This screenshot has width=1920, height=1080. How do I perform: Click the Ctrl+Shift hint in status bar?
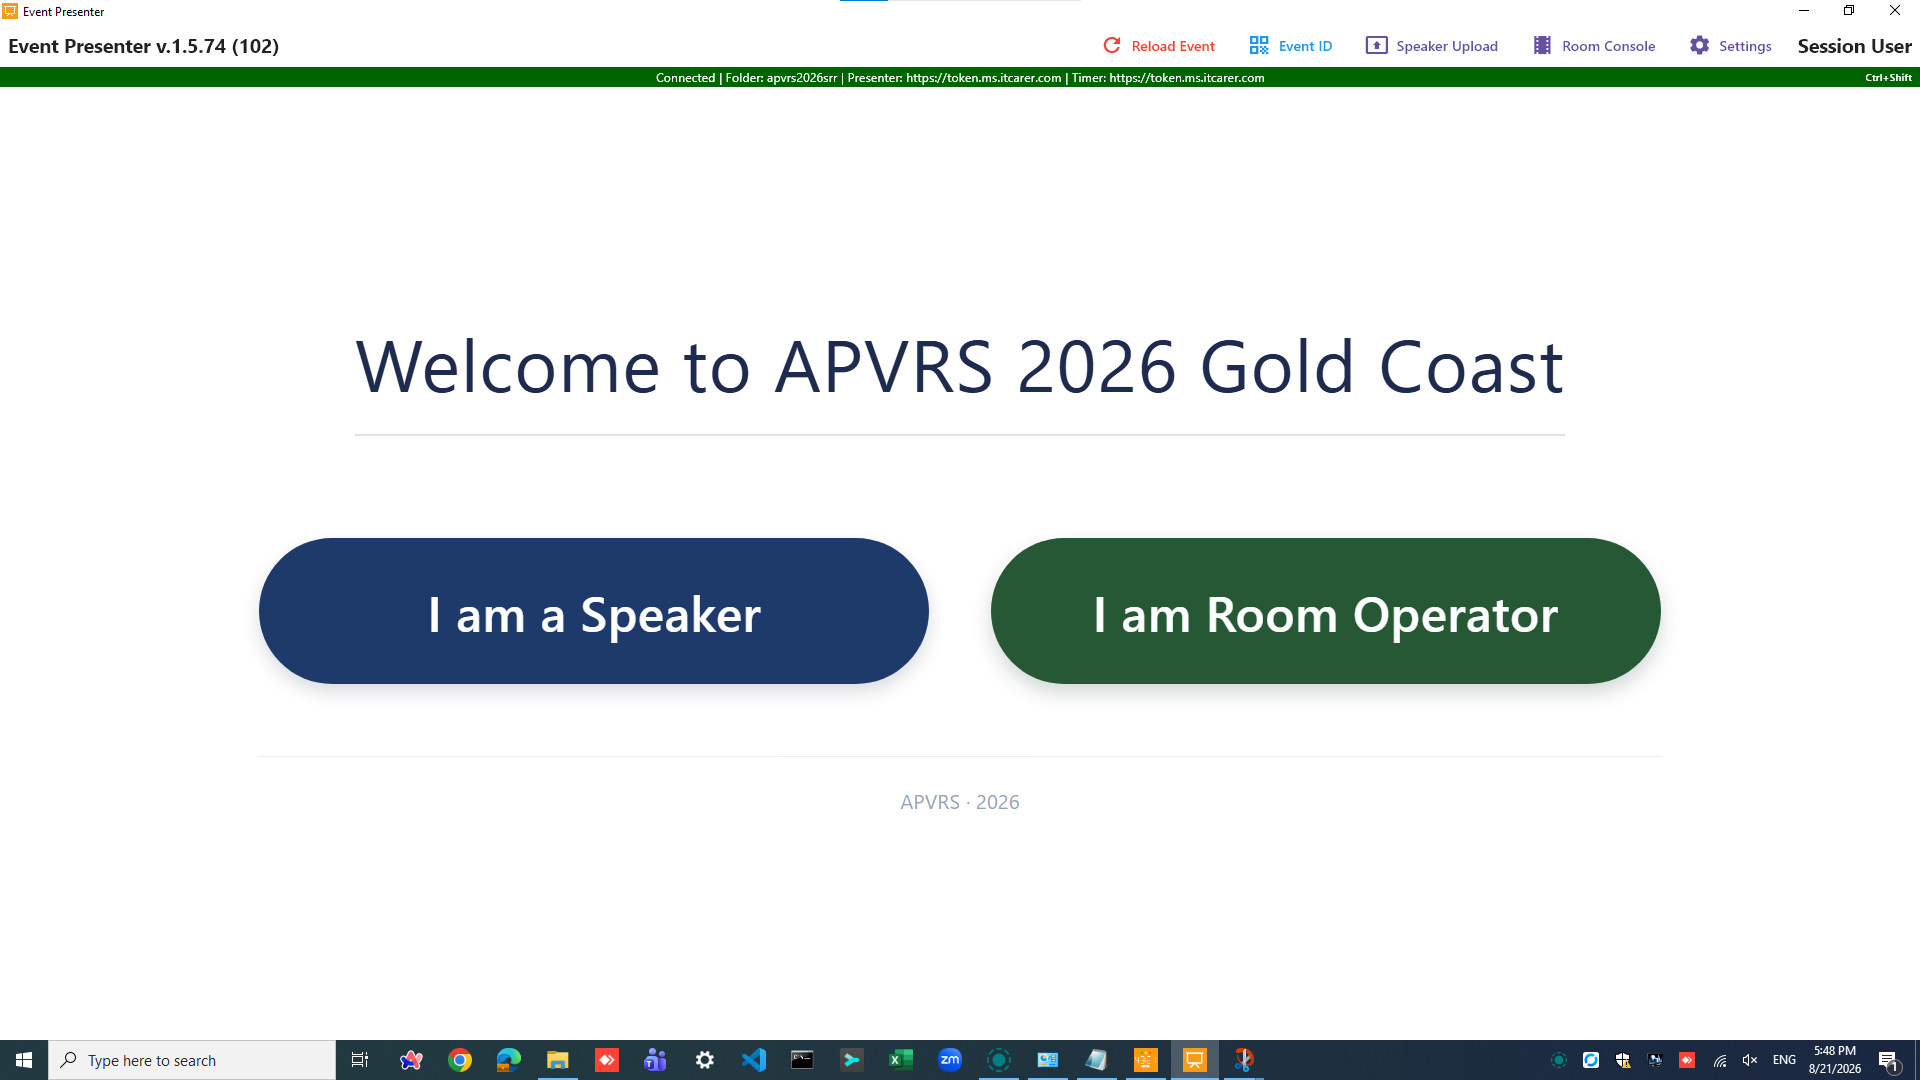pos(1888,78)
